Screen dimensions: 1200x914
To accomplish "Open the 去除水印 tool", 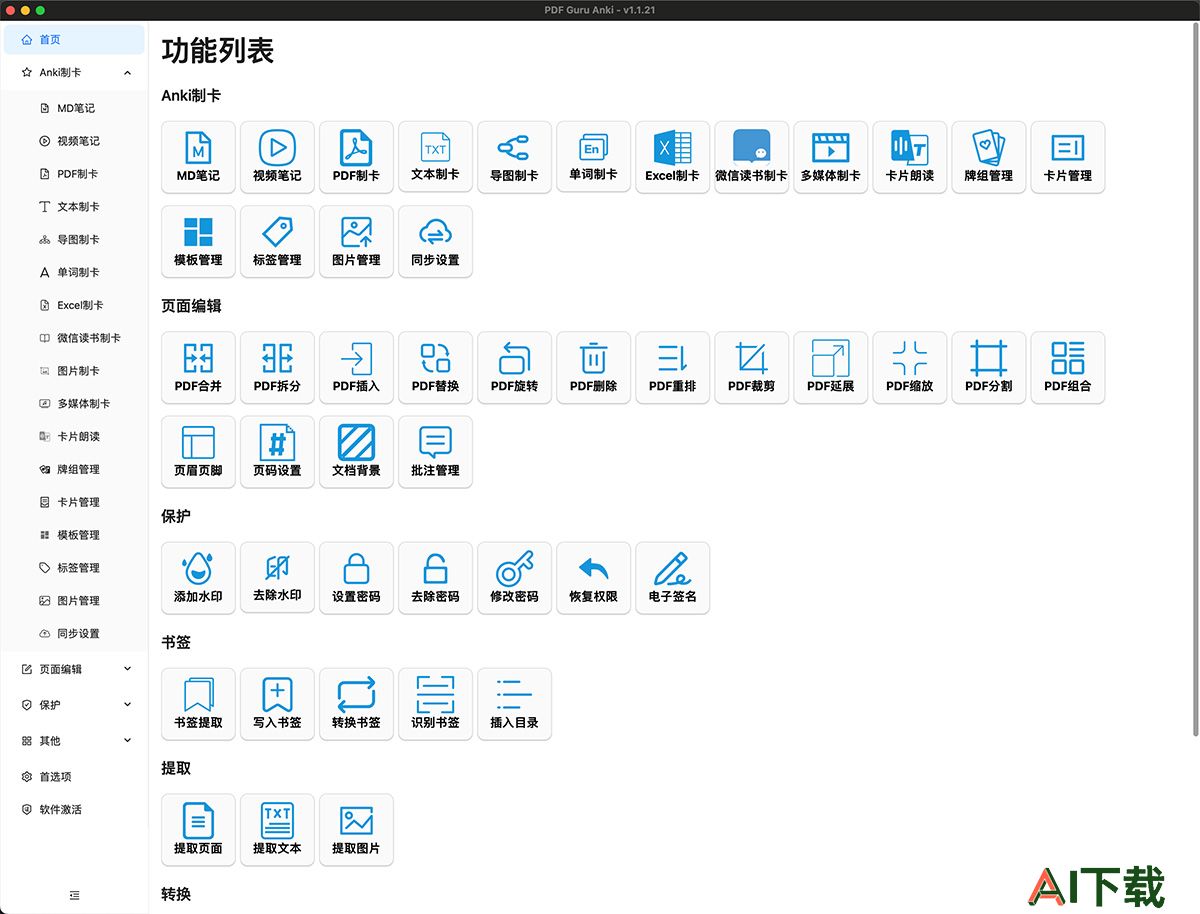I will pos(277,577).
